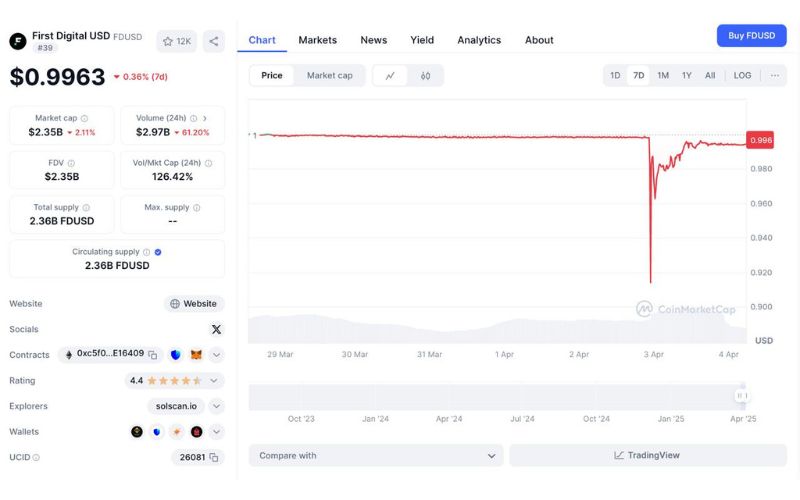Image resolution: width=800 pixels, height=500 pixels.
Task: Copy the UCID 26081 value
Action: point(213,457)
